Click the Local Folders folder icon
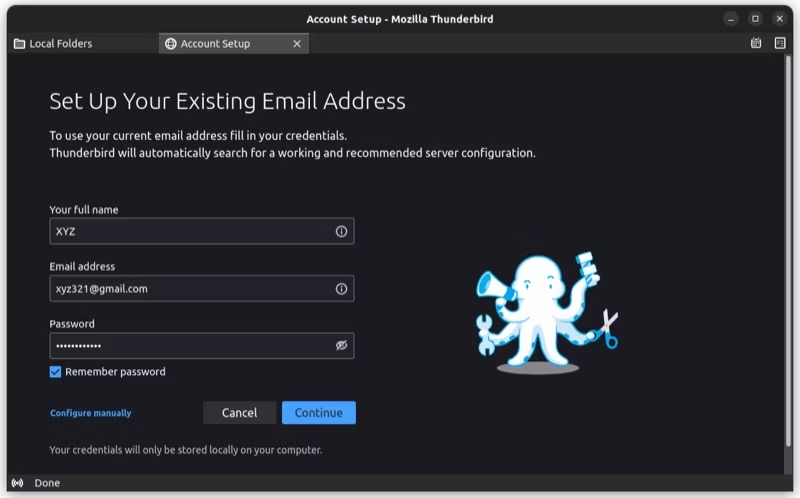The height and width of the screenshot is (498, 800). tap(19, 44)
